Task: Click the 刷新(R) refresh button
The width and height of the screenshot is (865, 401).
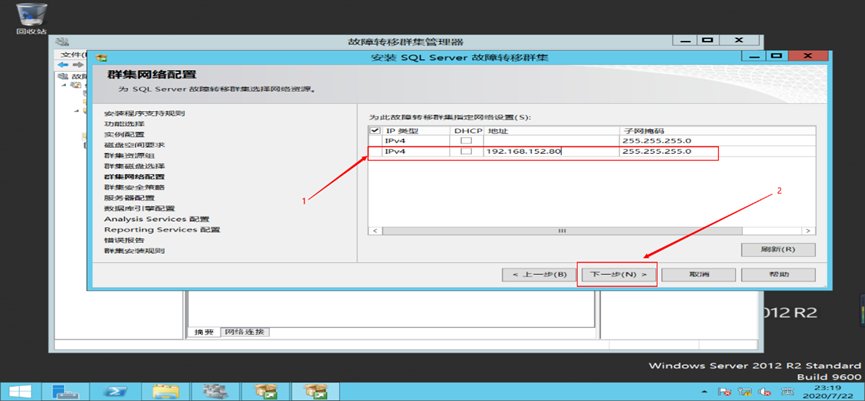Action: click(778, 249)
